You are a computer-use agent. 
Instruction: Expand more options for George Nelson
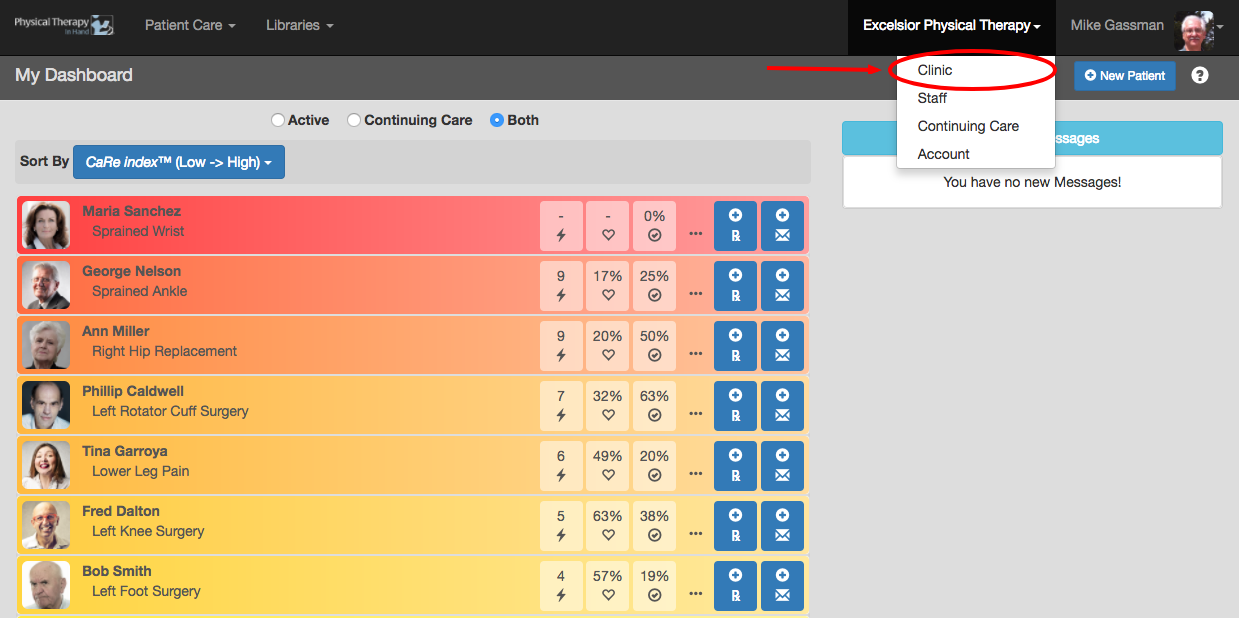[695, 295]
